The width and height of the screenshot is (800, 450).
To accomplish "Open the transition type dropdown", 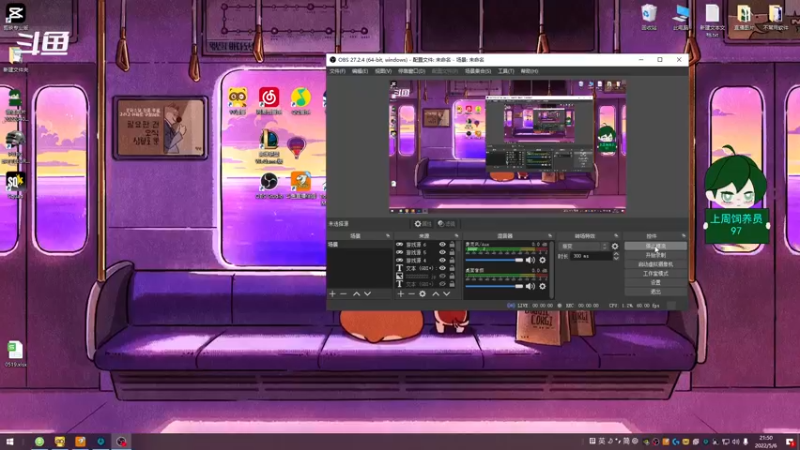I will (583, 246).
